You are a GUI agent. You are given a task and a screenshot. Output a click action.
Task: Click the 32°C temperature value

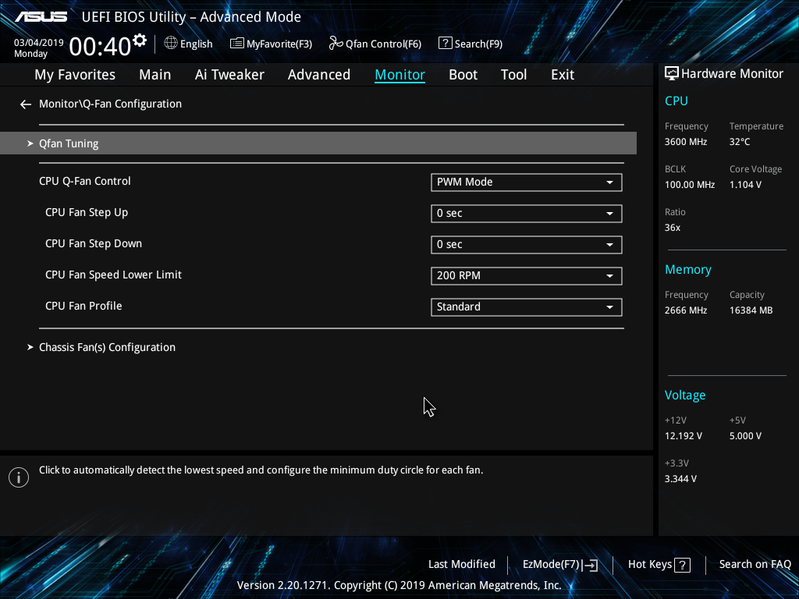(x=739, y=142)
